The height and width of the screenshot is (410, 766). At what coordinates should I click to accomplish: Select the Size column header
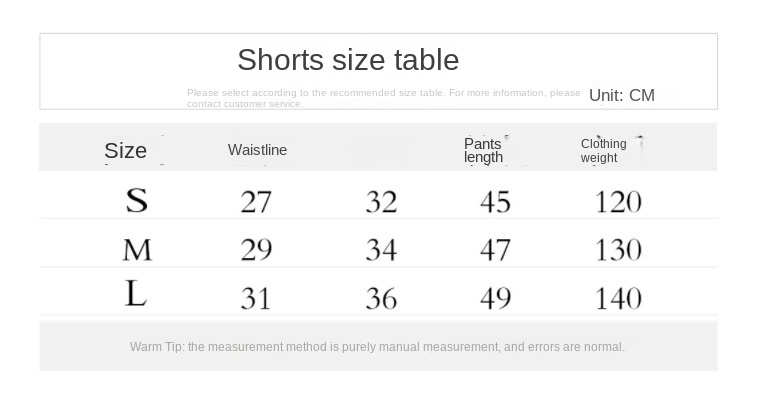tap(126, 151)
